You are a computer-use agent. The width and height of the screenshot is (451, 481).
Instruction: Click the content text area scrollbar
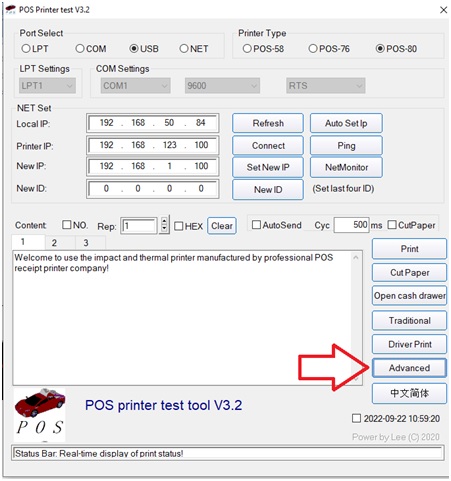pos(356,318)
